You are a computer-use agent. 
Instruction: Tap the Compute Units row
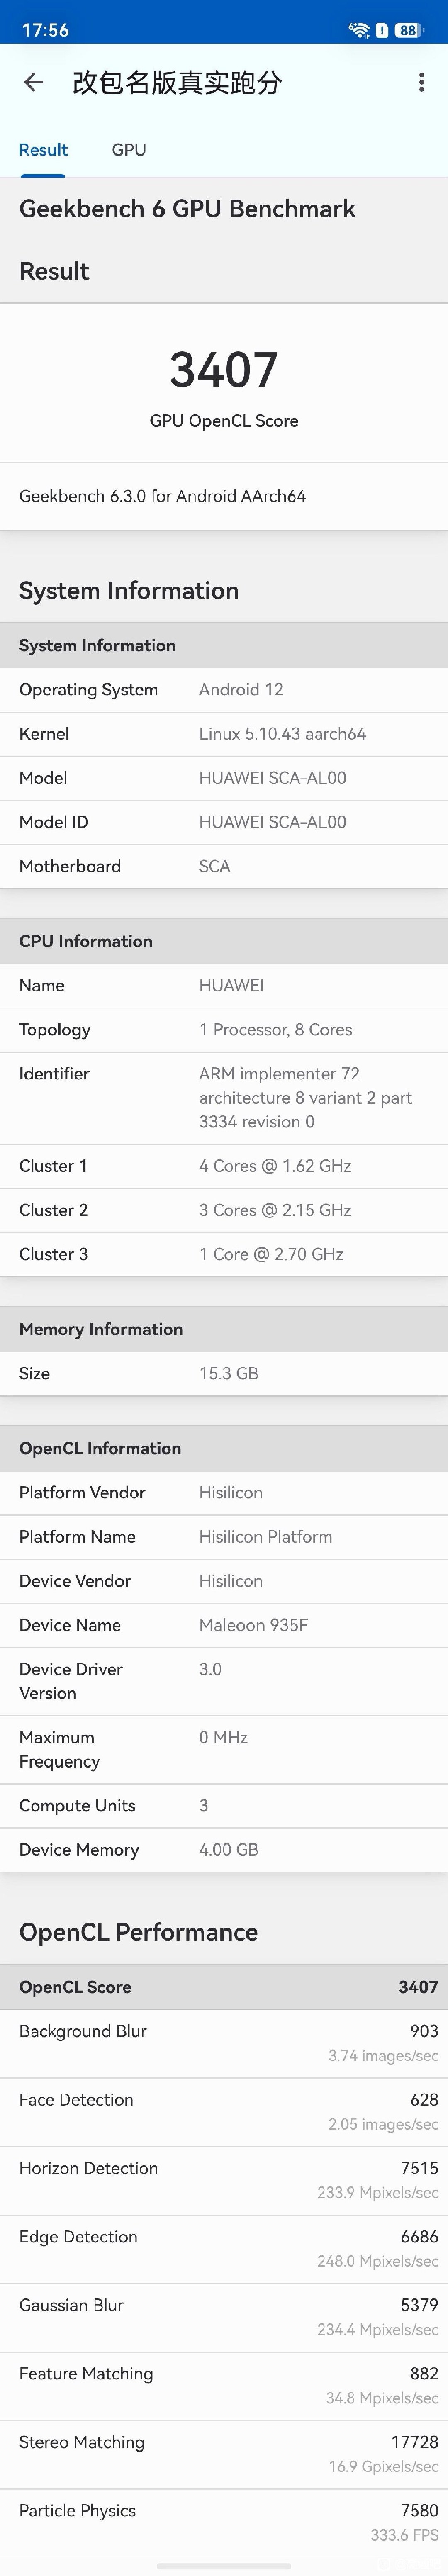224,1805
